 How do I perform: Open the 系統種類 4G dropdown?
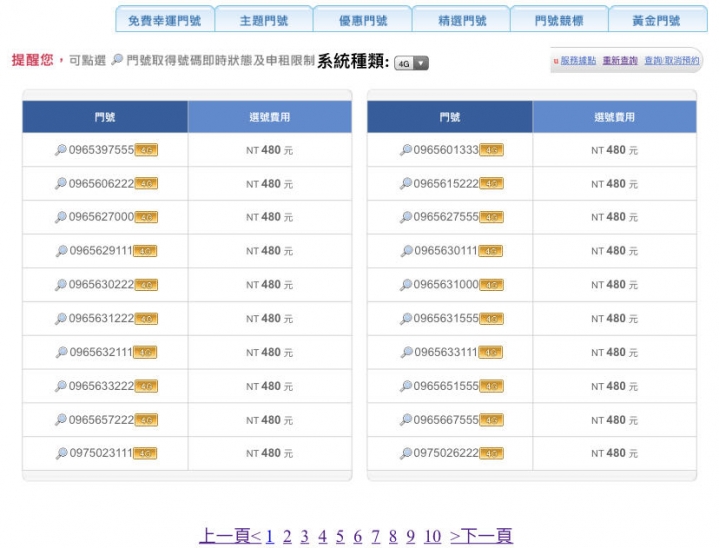coord(411,63)
